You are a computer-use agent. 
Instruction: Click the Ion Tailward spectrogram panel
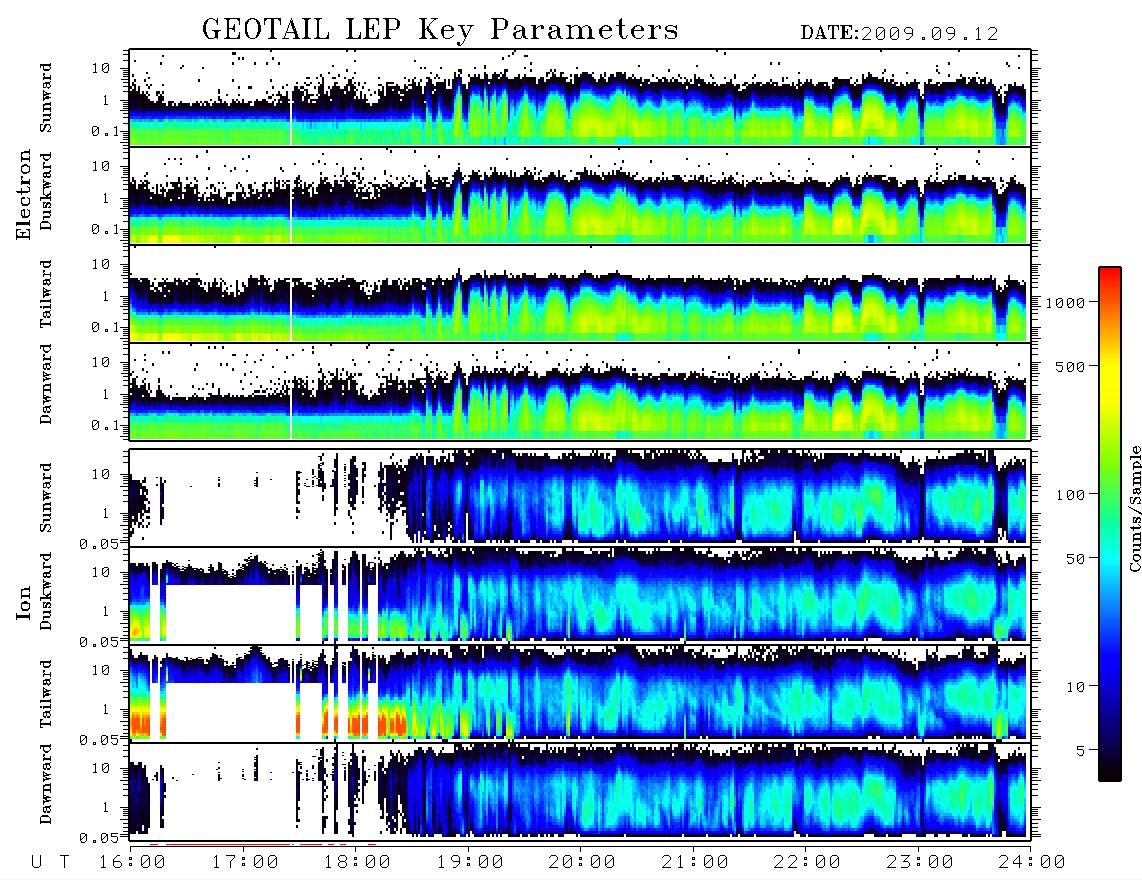580,694
